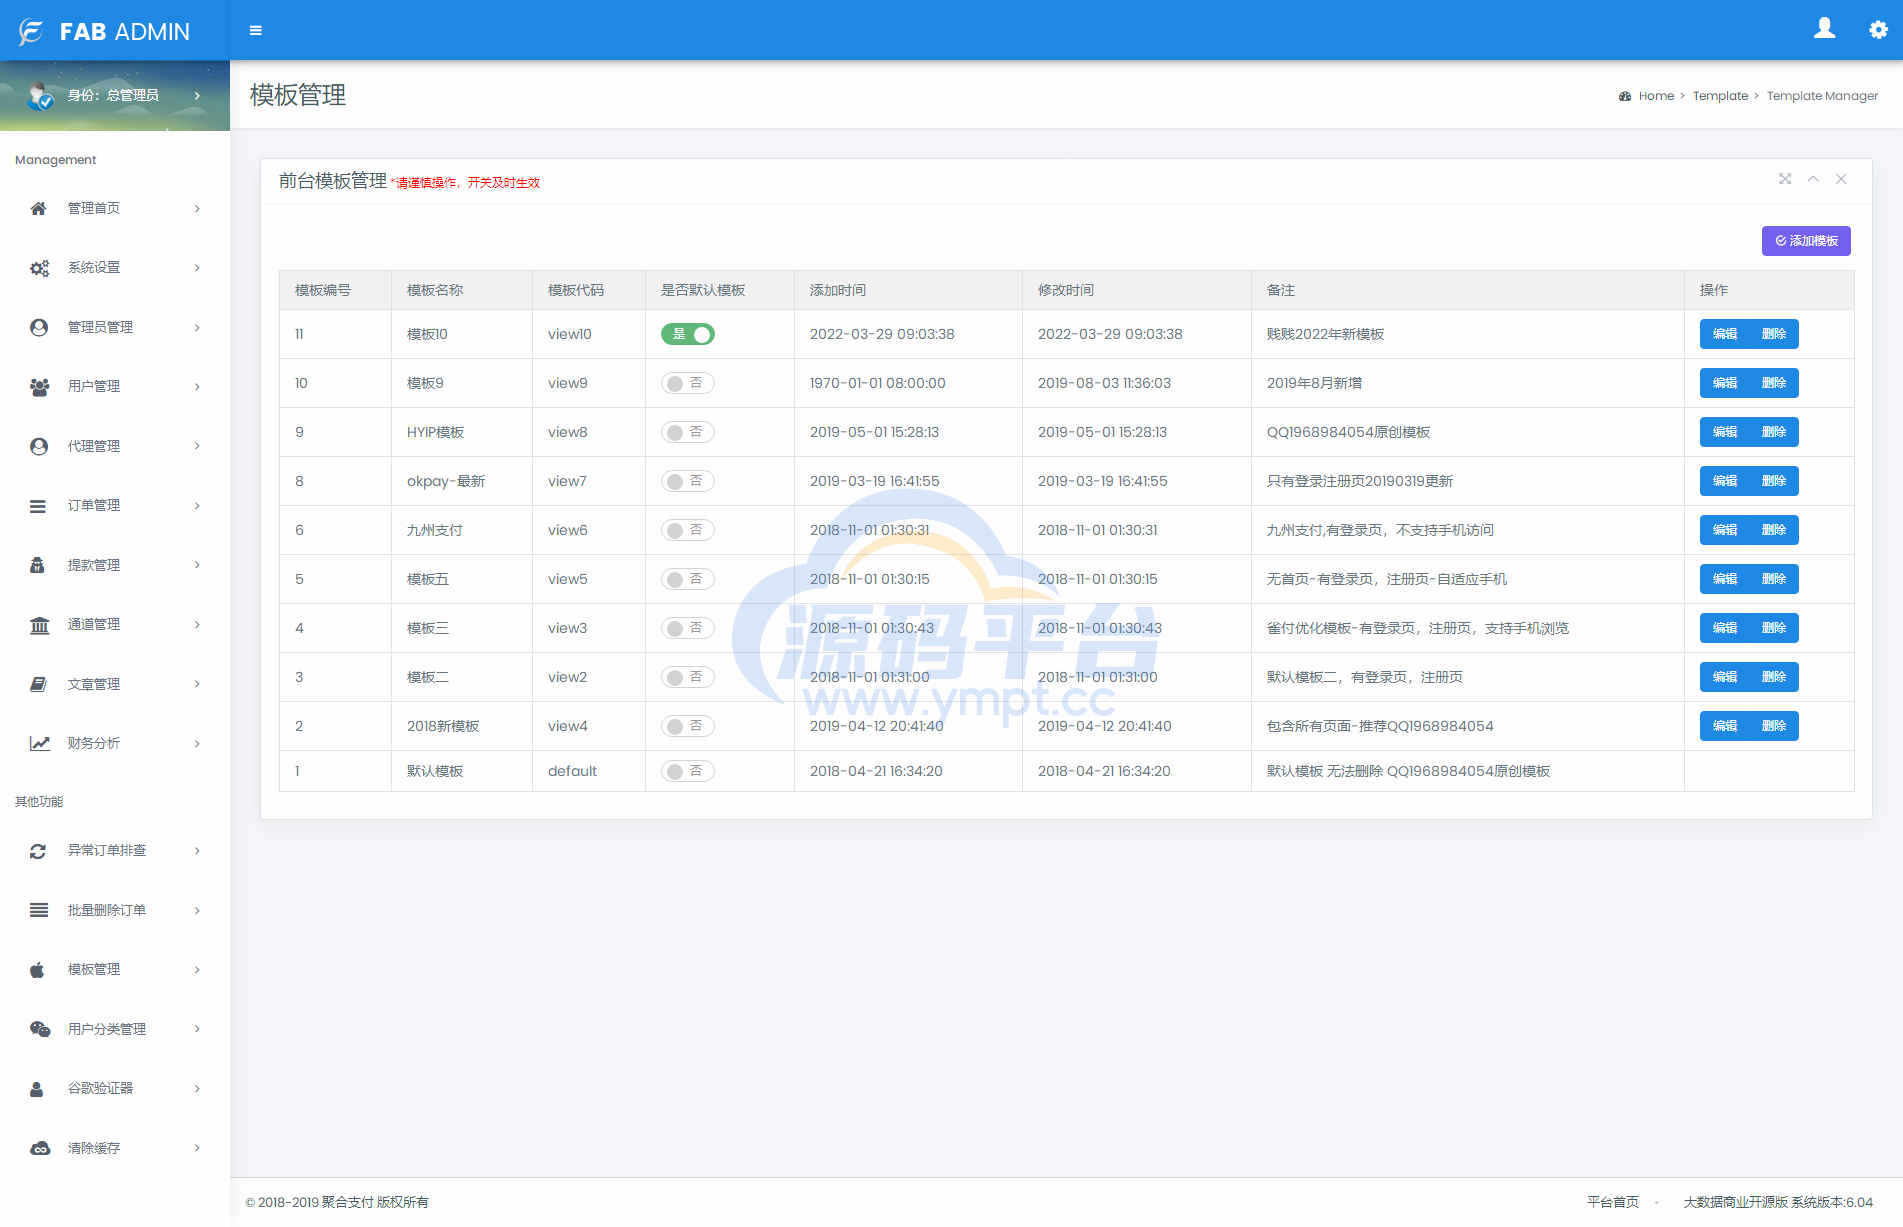Click the list icon beside 订单管理
The image size is (1903, 1227).
click(x=38, y=506)
